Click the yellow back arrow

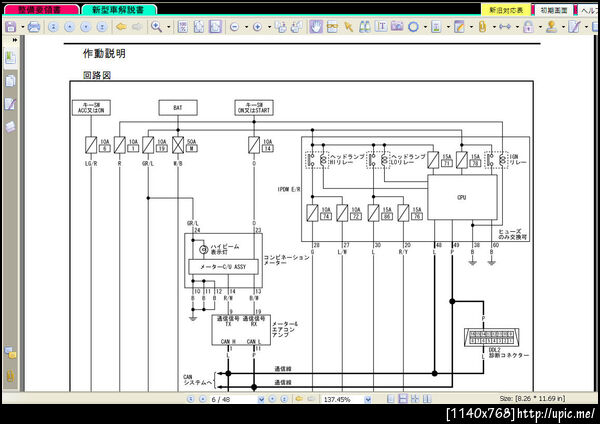pyautogui.click(x=121, y=27)
